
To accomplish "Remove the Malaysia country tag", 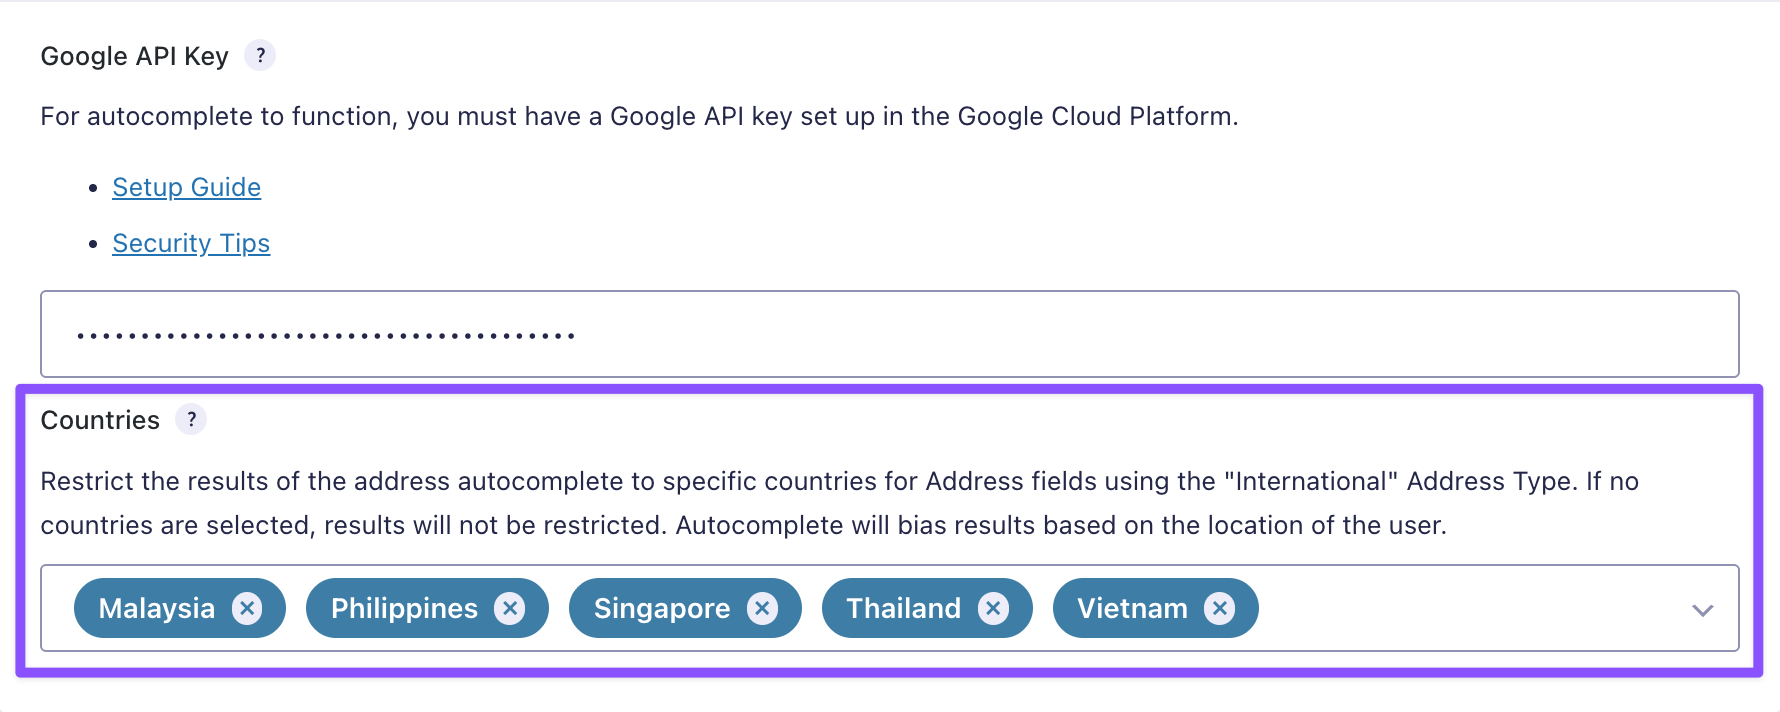I will 247,608.
